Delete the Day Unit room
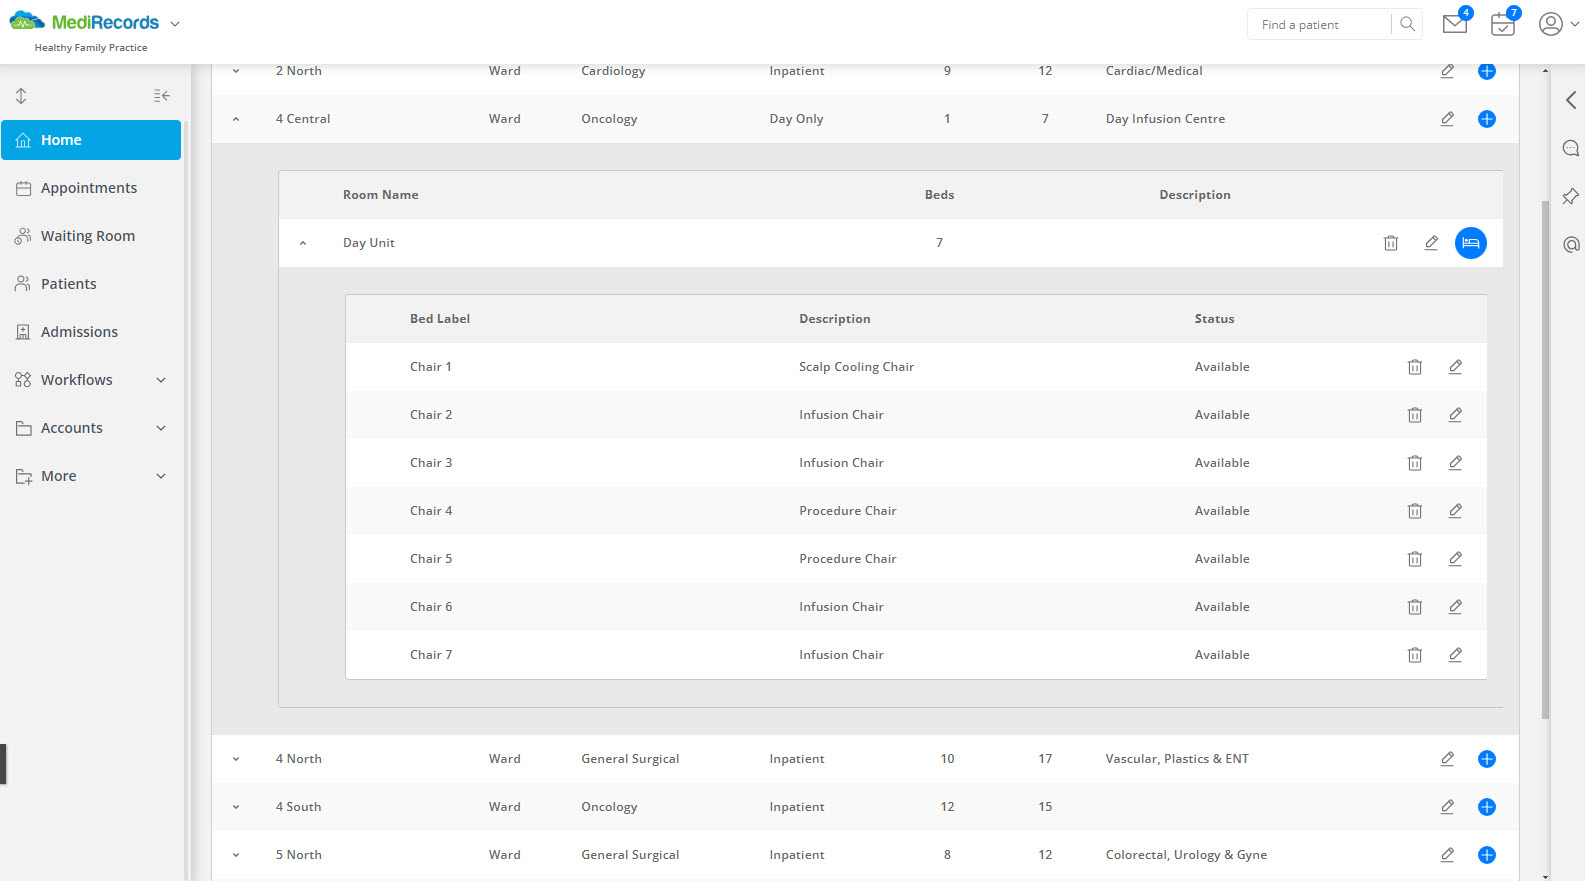Screen dimensions: 1585x881 1390,243
